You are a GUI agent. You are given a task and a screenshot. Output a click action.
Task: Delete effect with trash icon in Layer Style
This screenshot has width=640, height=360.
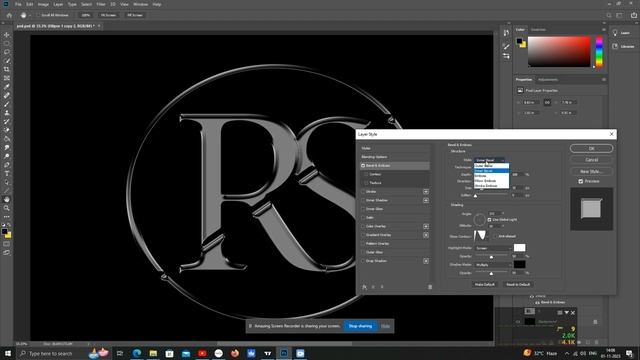430,287
